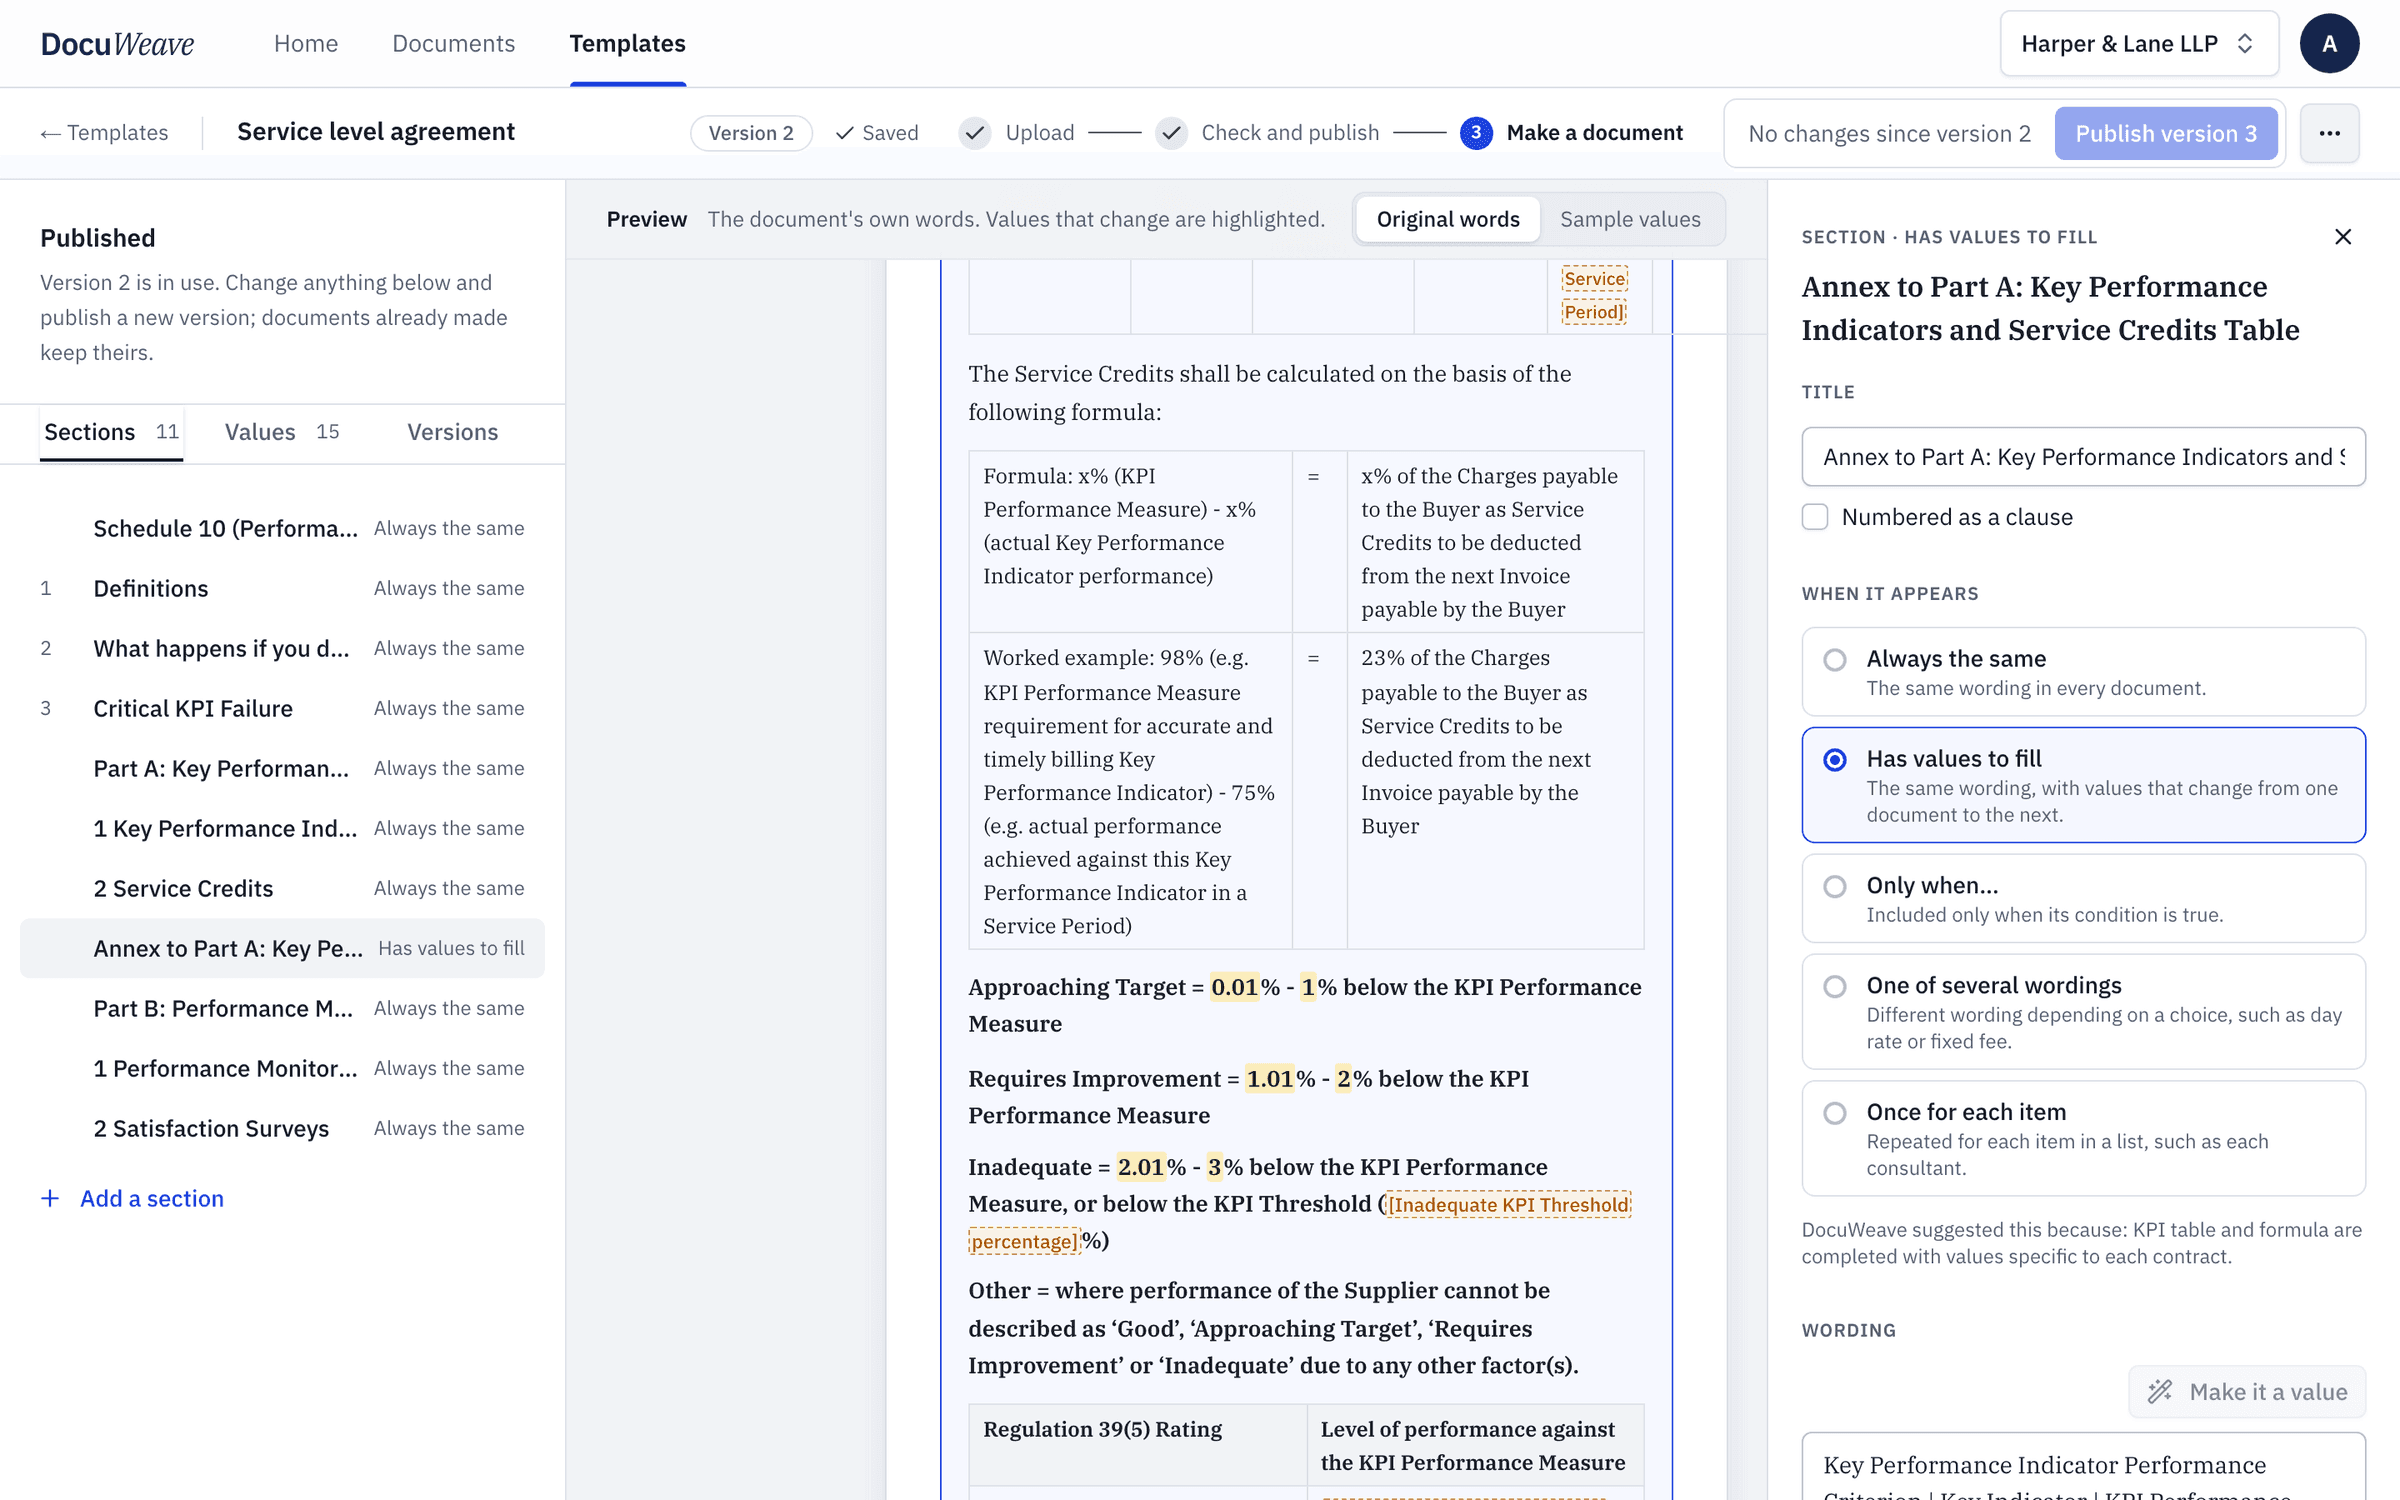This screenshot has height=1500, width=2400.
Task: Select Part B: Performance M... section
Action: (282, 1008)
